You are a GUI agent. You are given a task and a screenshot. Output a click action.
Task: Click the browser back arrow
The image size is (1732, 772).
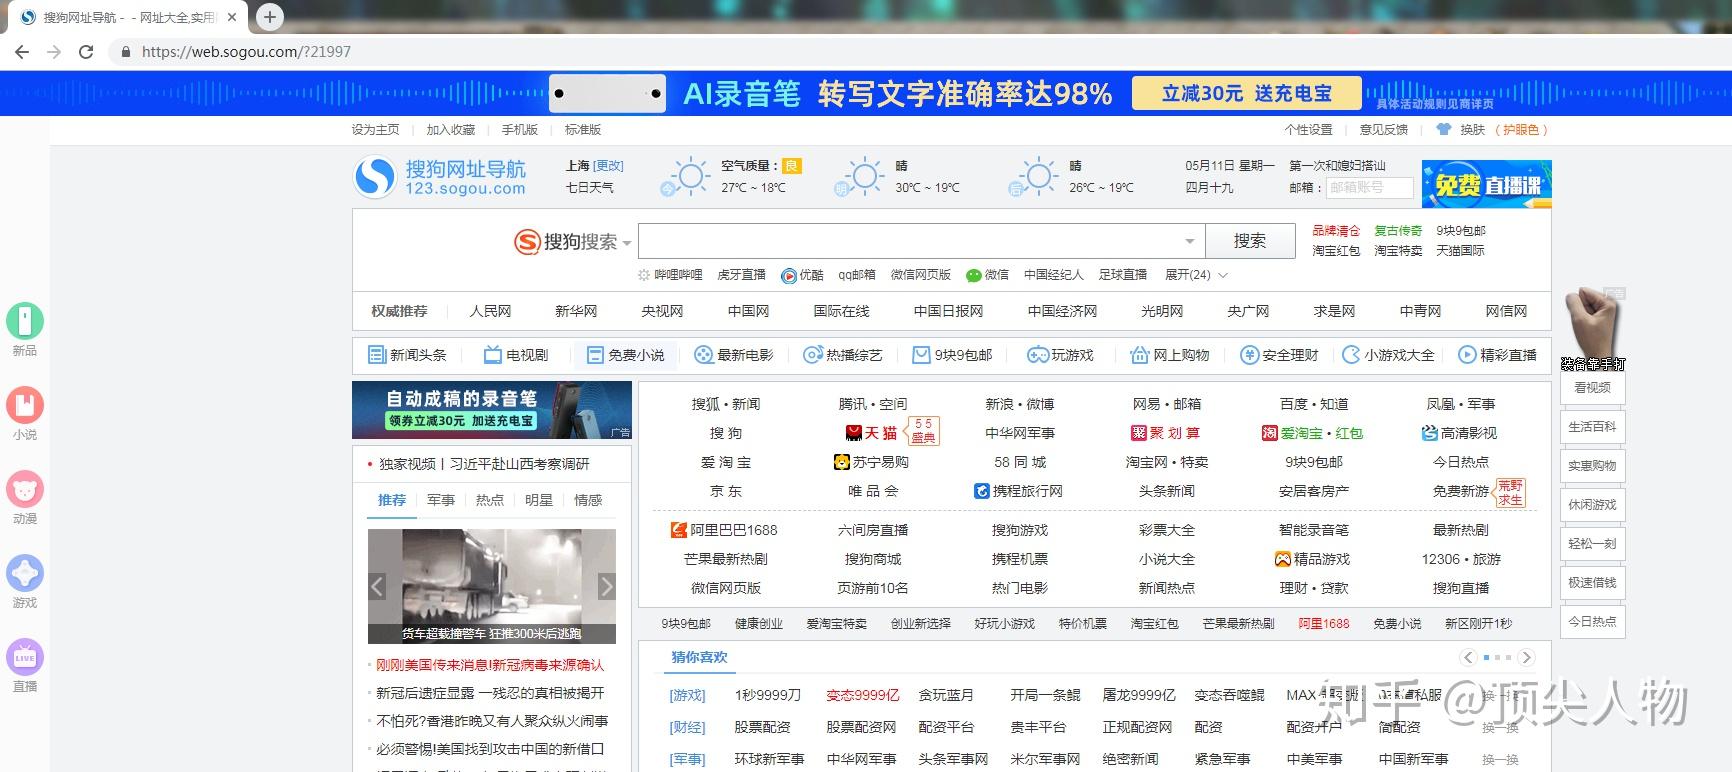click(x=22, y=51)
